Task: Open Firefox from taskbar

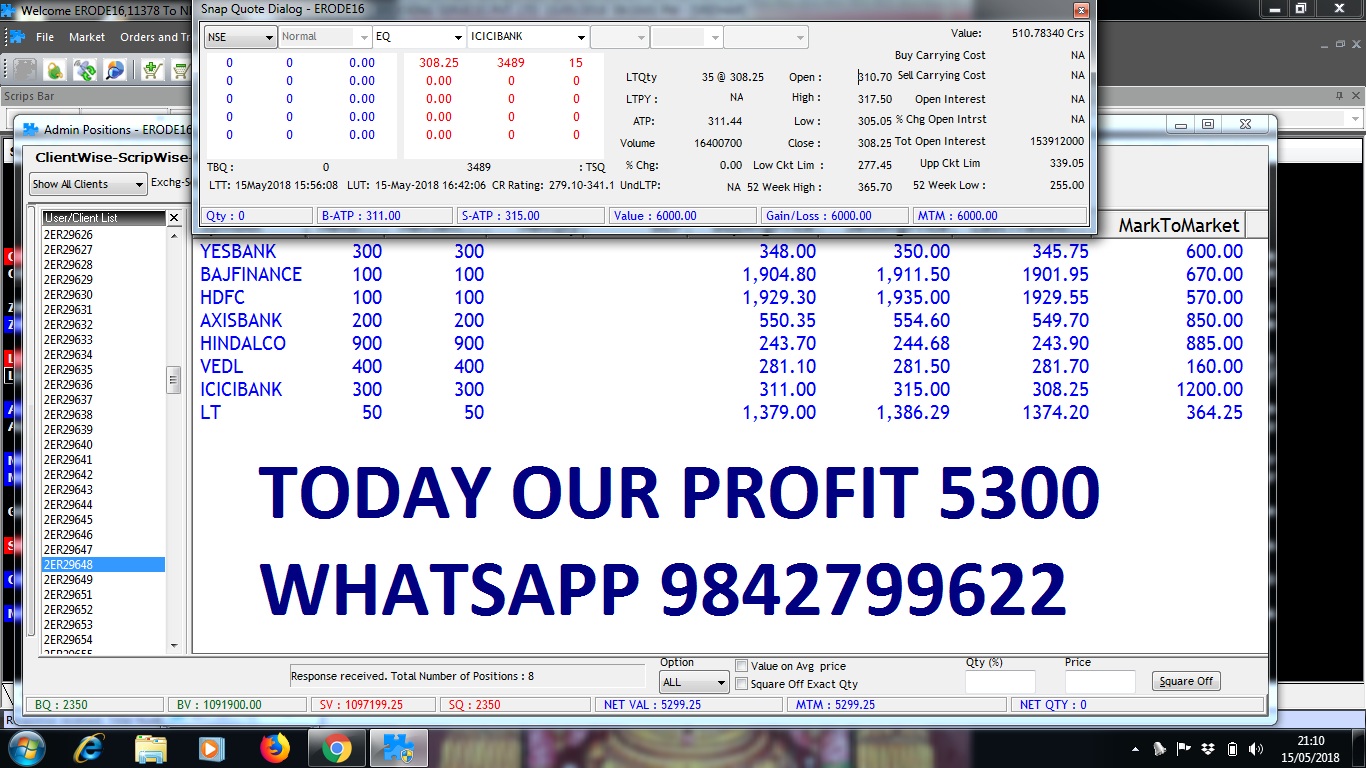Action: tap(274, 747)
